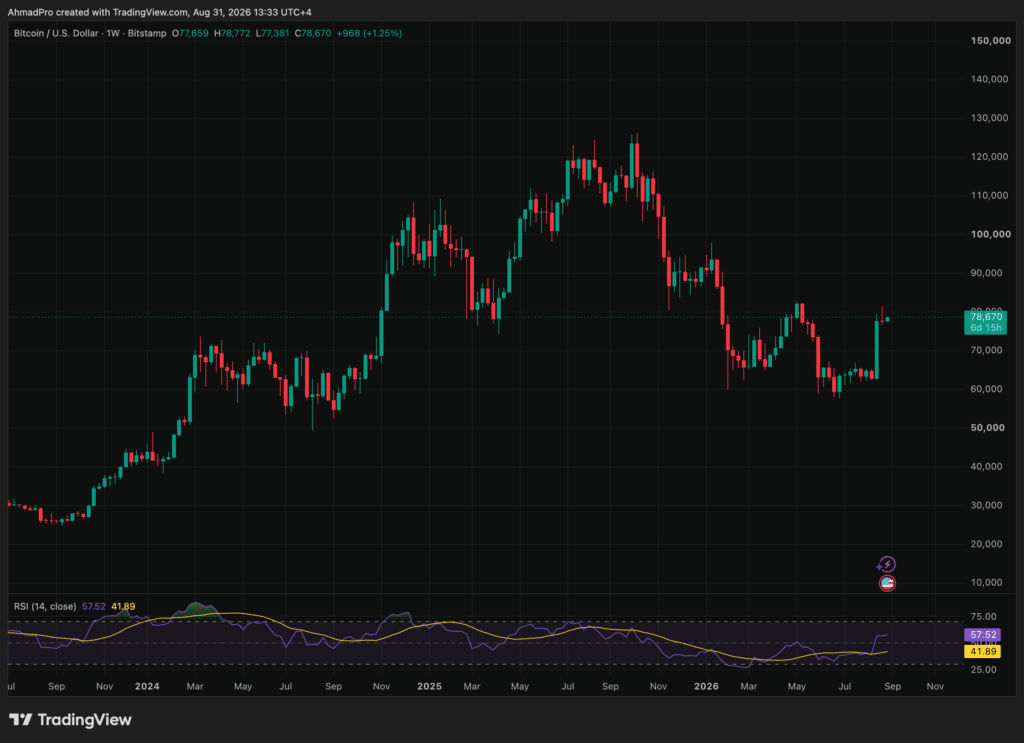Click the US flag economic event icon

pos(887,583)
